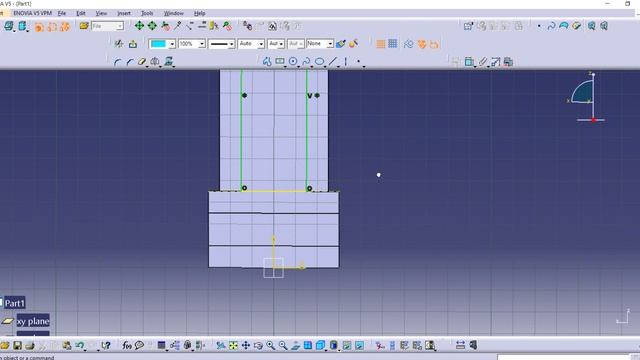Click the orange grid icon
This screenshot has height=360, width=640.
(x=380, y=44)
